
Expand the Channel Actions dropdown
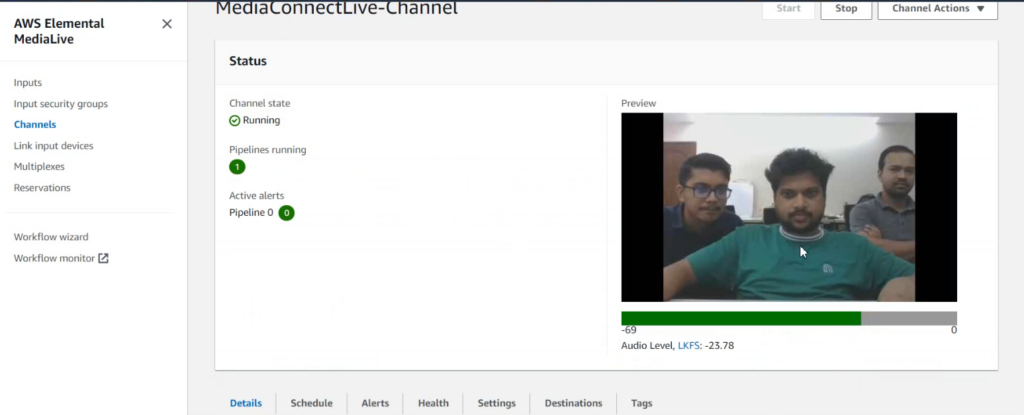(x=937, y=8)
